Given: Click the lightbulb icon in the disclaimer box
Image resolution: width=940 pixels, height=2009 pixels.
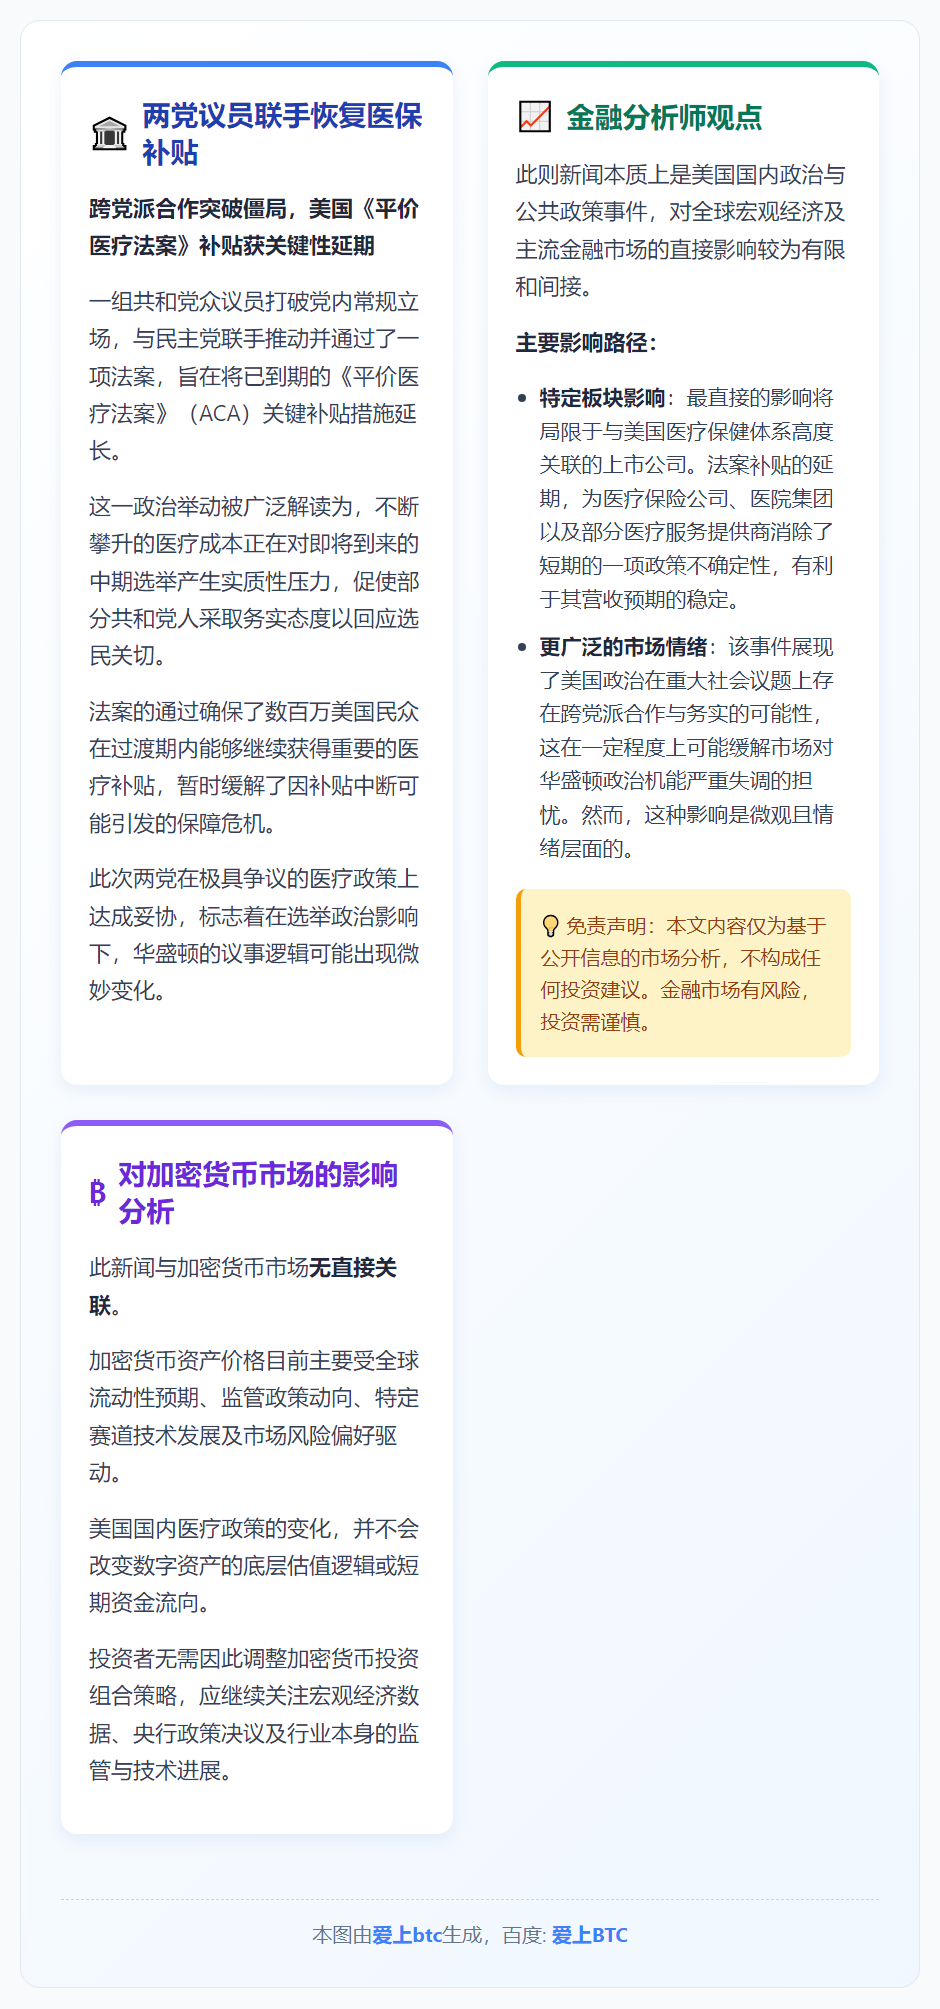Looking at the screenshot, I should 550,926.
